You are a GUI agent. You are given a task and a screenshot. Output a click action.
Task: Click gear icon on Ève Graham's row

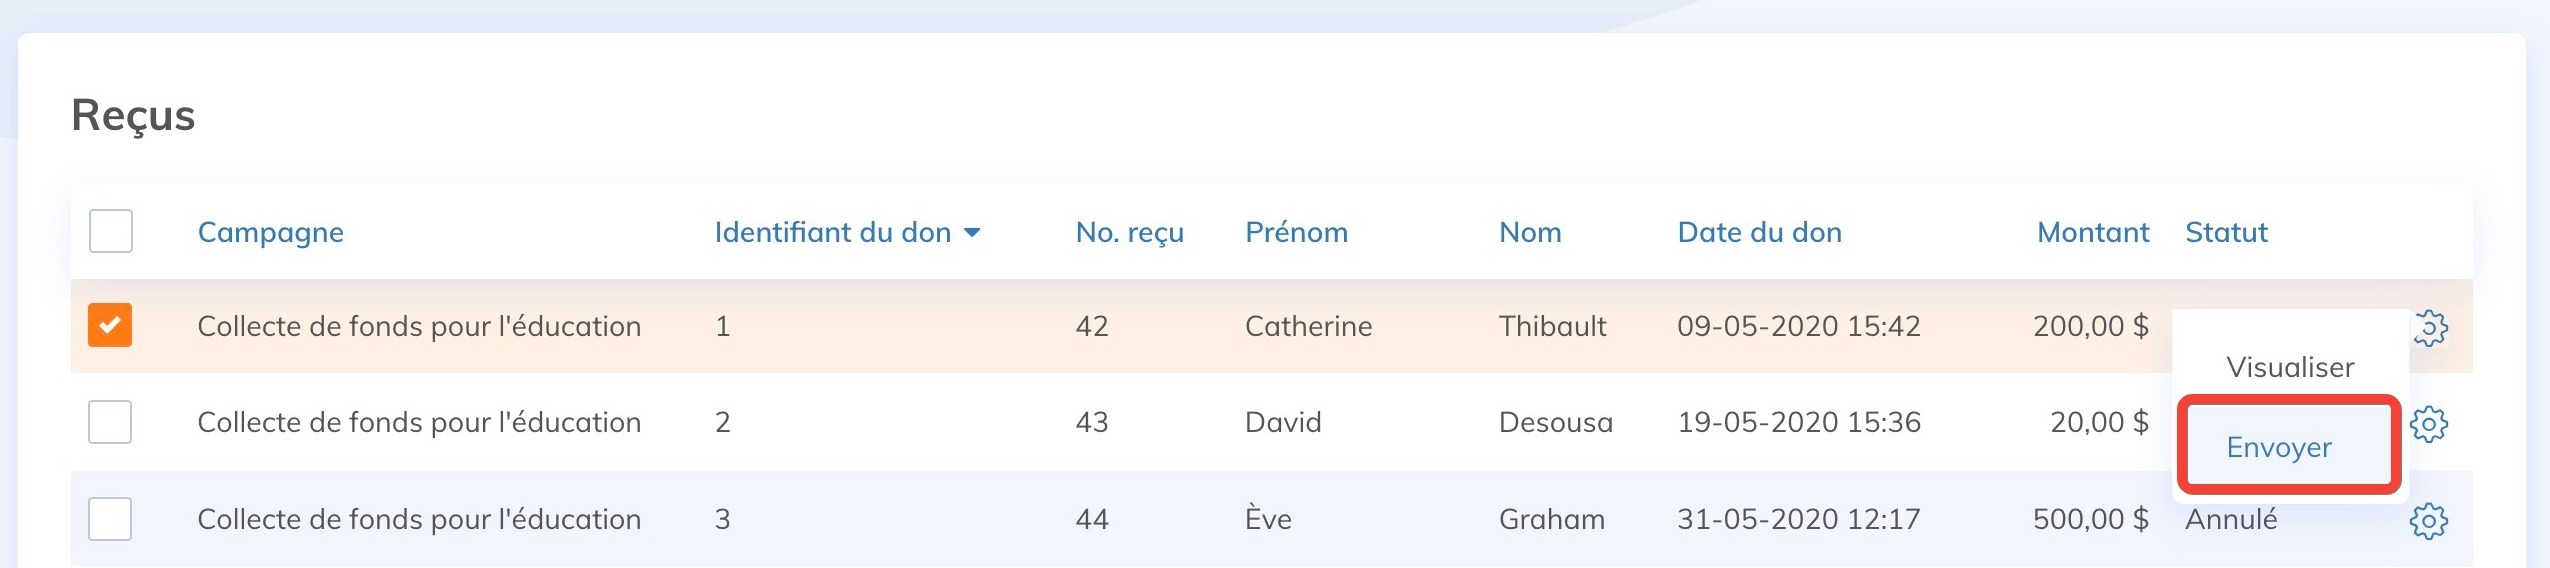2429,520
